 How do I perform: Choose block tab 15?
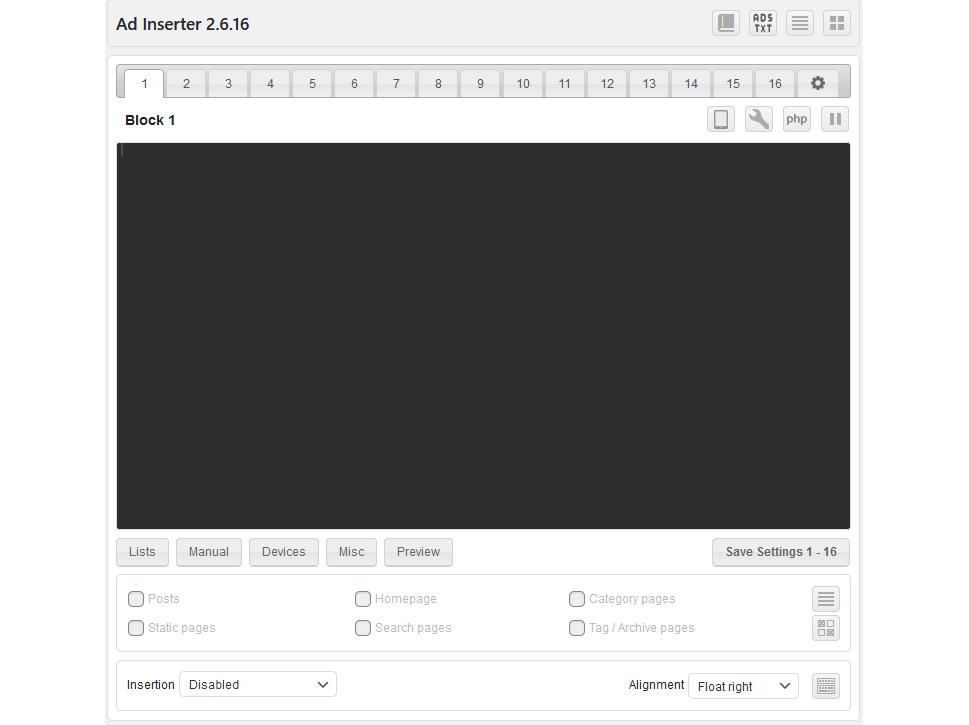coord(733,83)
